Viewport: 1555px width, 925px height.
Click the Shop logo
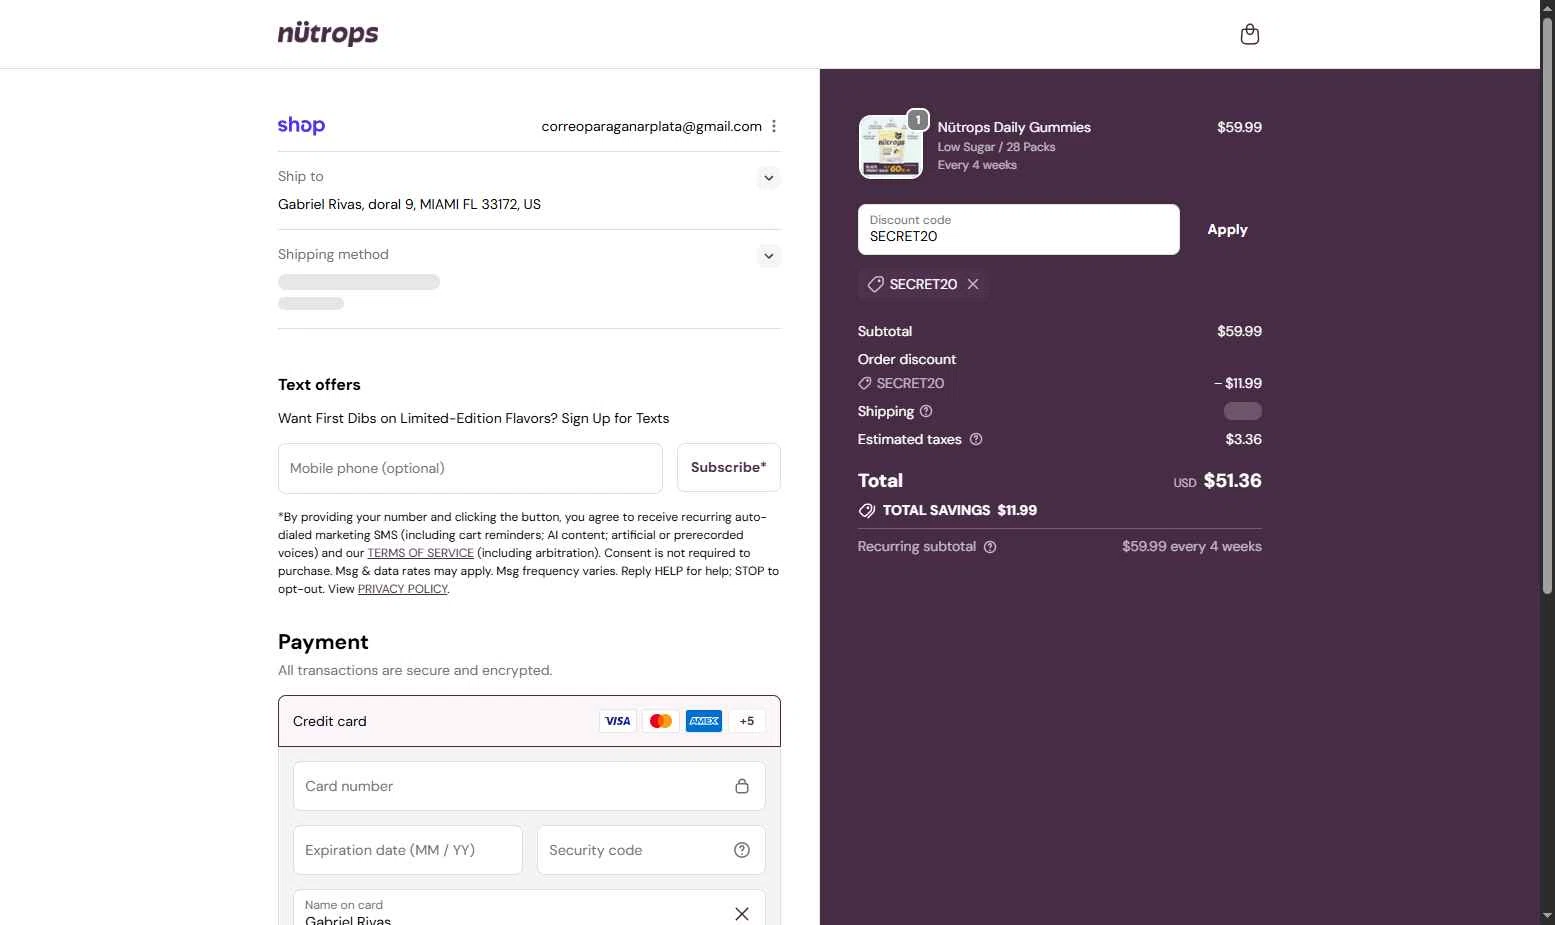click(x=301, y=125)
